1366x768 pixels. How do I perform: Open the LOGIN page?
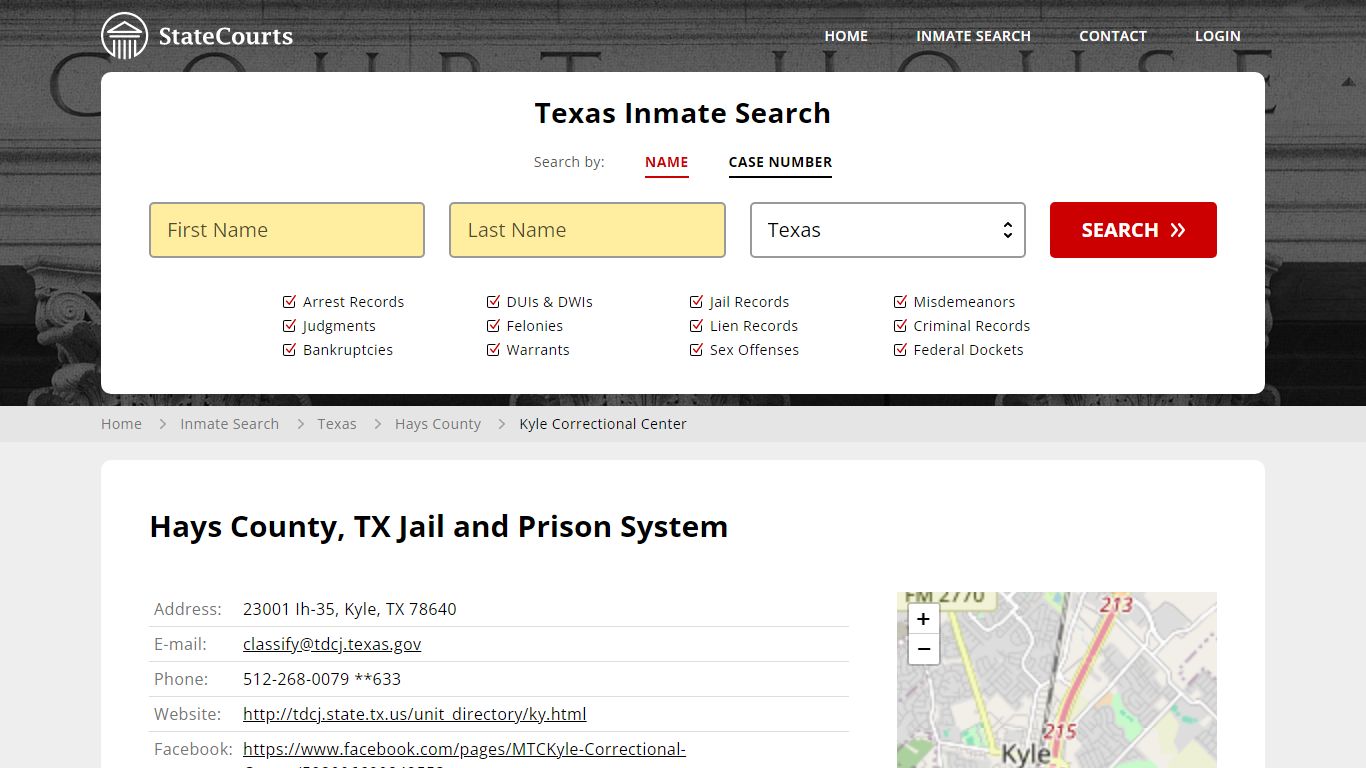(x=1218, y=36)
